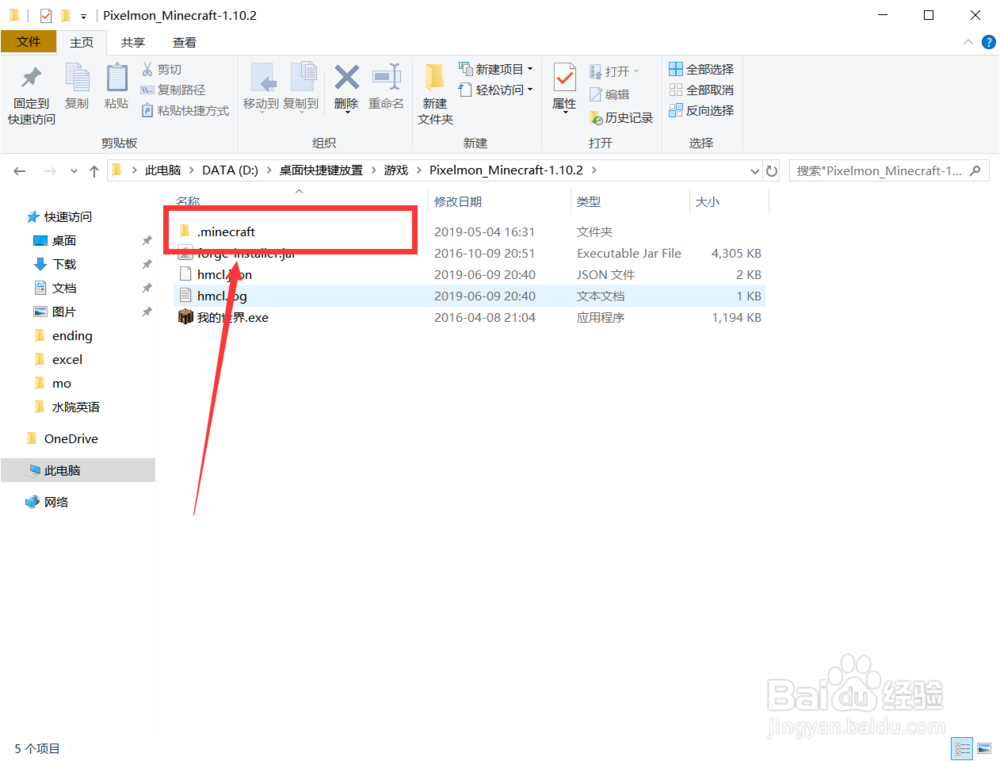This screenshot has height=761, width=1000.
Task: Open the Move to (移动到) menu
Action: click(x=261, y=87)
